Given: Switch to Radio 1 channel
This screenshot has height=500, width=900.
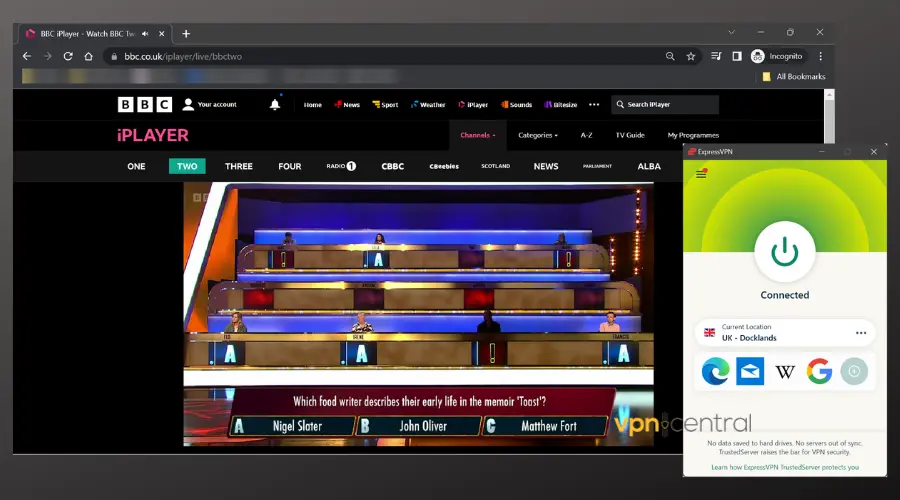Looking at the screenshot, I should pyautogui.click(x=341, y=166).
